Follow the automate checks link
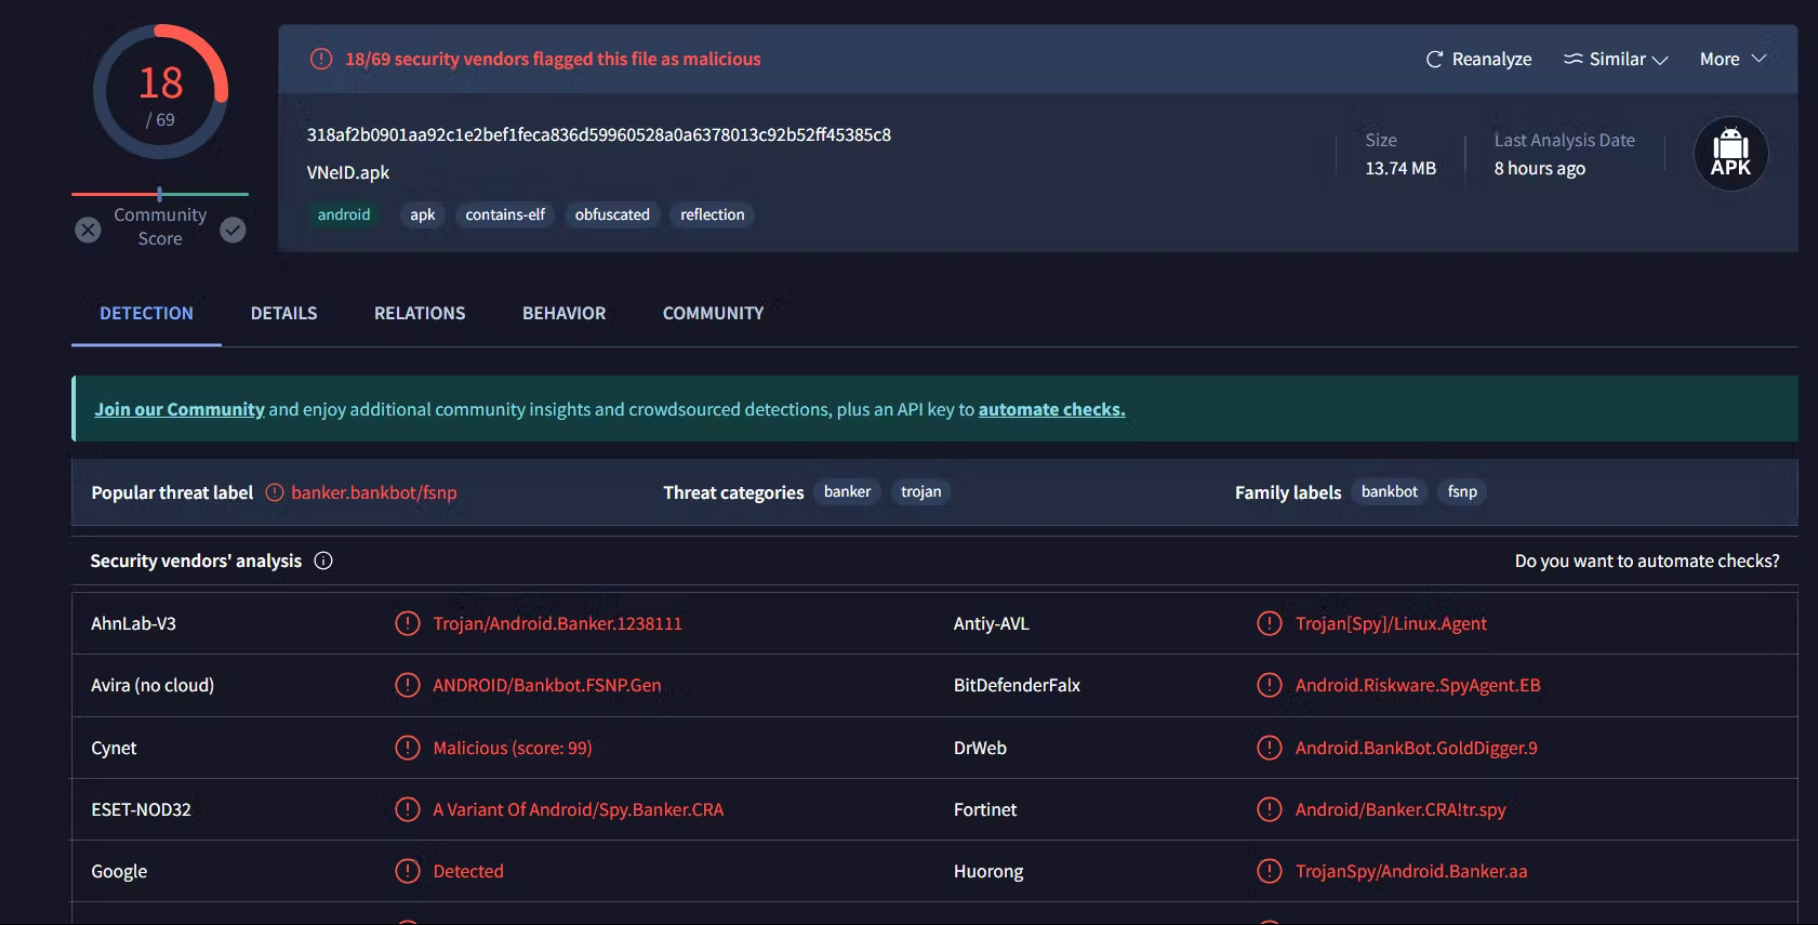 (x=1051, y=409)
